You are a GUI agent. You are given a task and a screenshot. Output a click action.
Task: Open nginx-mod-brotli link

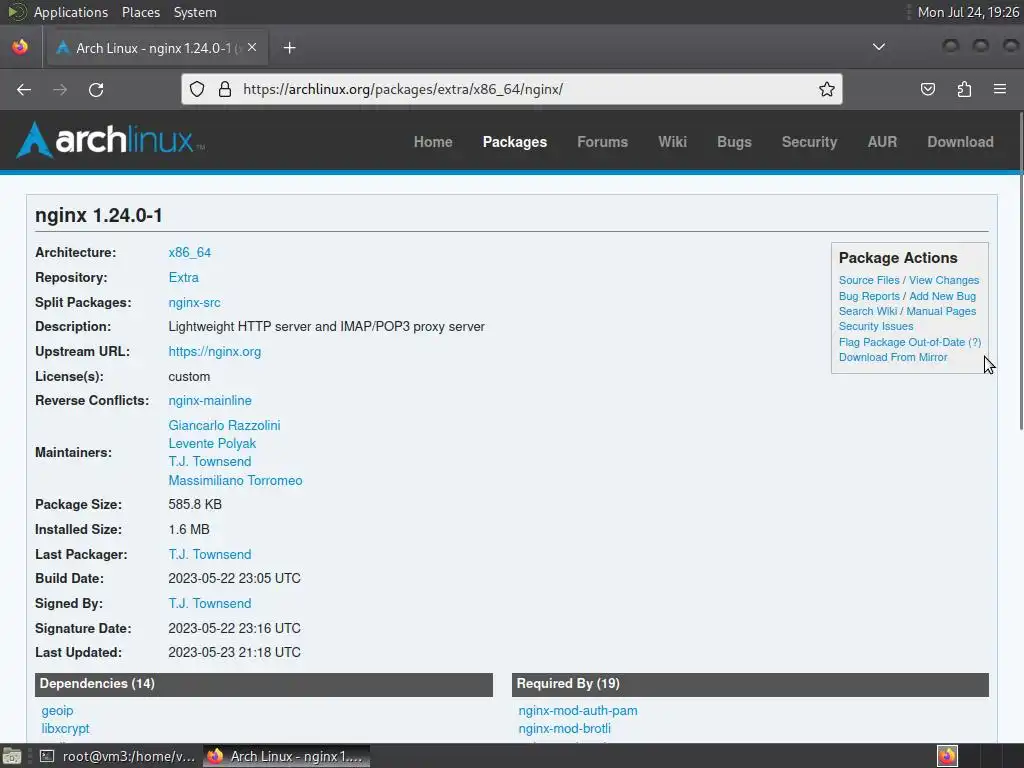[x=564, y=728]
